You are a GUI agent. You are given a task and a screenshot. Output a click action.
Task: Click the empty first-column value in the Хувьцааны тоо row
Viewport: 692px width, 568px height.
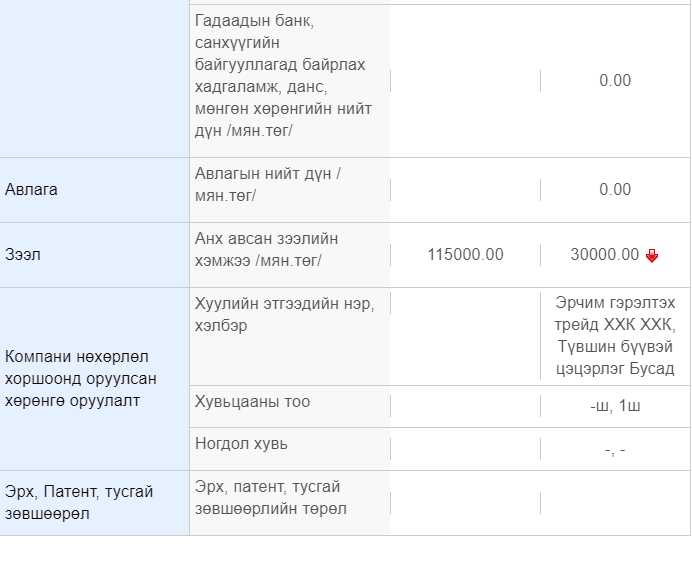465,406
